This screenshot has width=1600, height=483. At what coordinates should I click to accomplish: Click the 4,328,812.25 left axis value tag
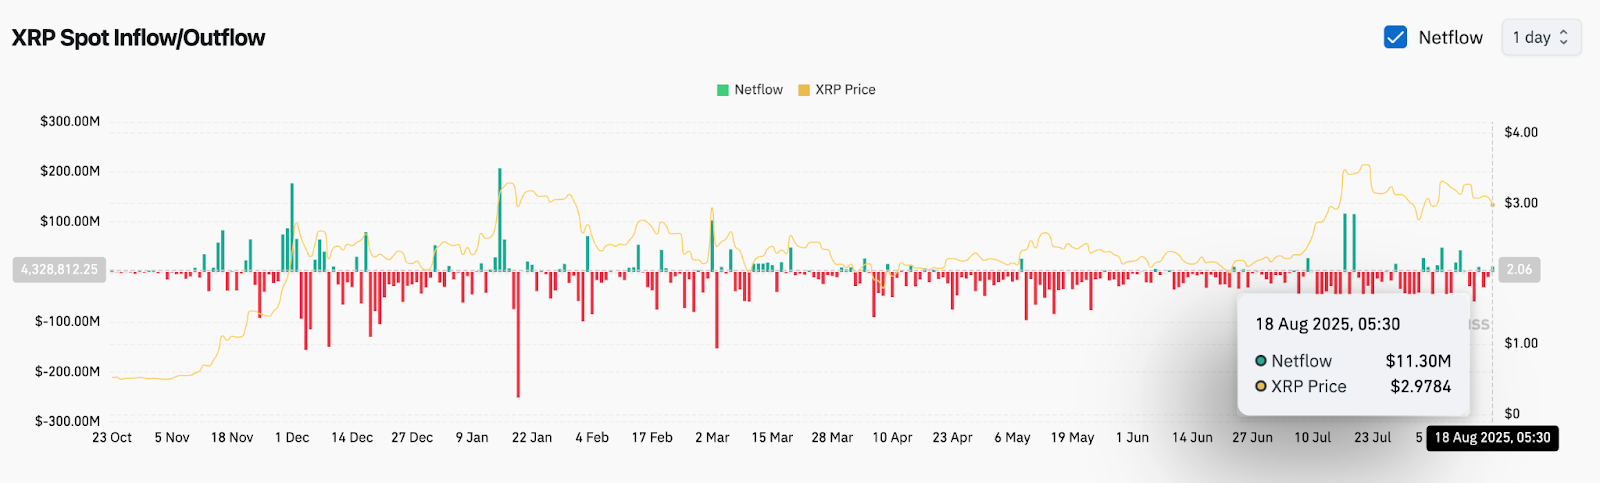click(59, 269)
